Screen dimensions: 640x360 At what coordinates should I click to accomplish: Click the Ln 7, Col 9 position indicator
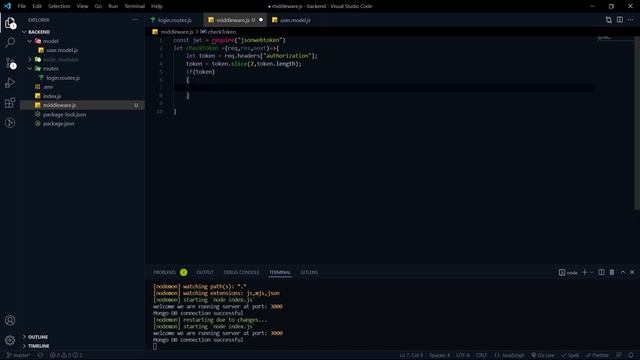tap(411, 355)
